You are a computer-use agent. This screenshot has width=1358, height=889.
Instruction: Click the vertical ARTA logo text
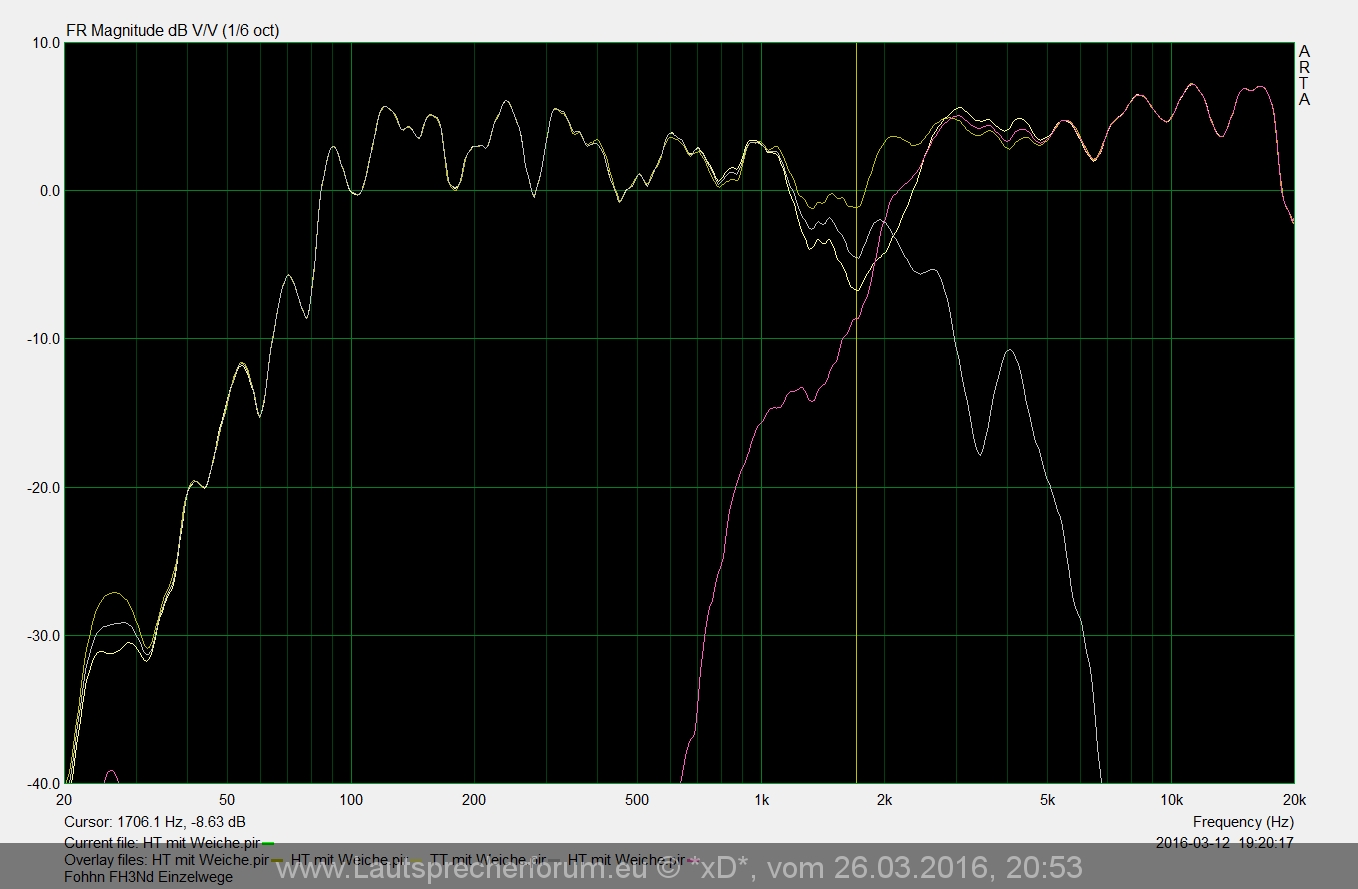tap(1304, 75)
